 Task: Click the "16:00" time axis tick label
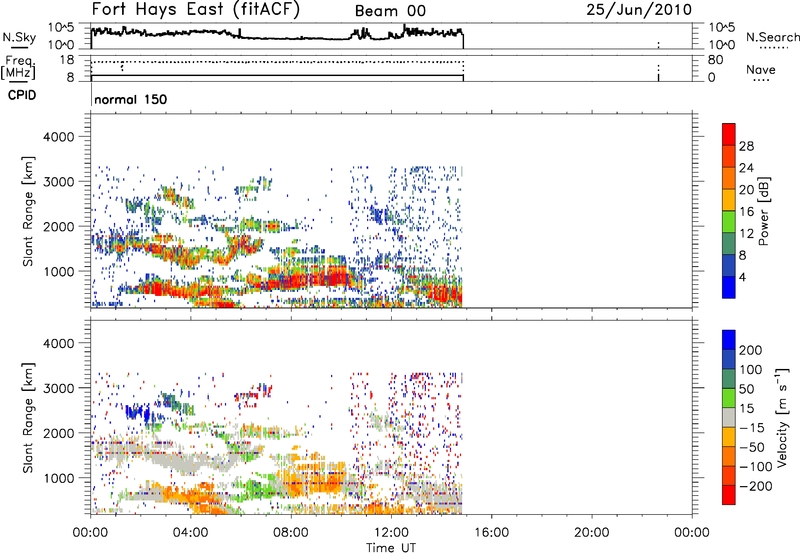(x=491, y=533)
